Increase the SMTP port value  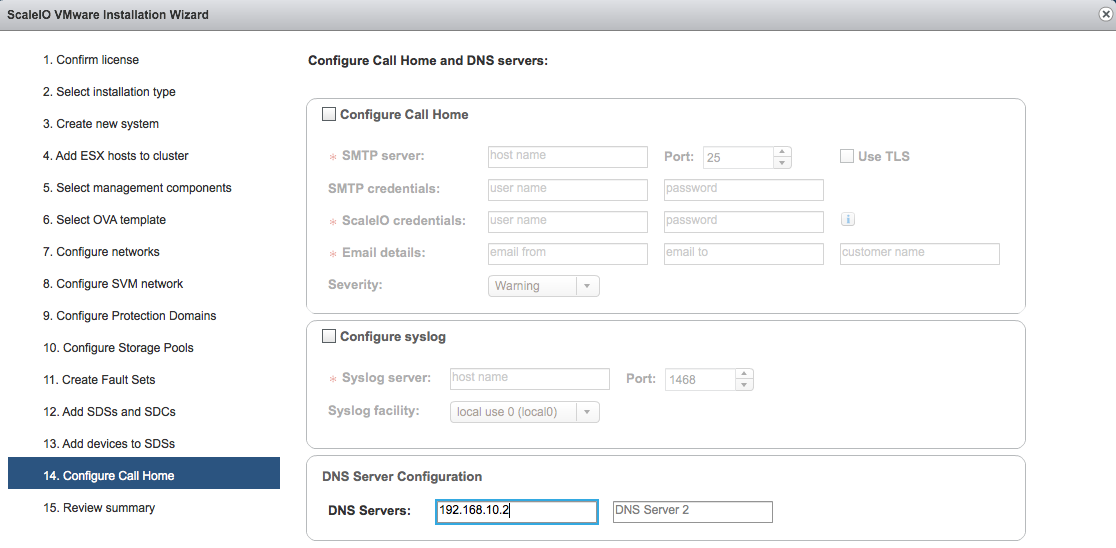783,152
